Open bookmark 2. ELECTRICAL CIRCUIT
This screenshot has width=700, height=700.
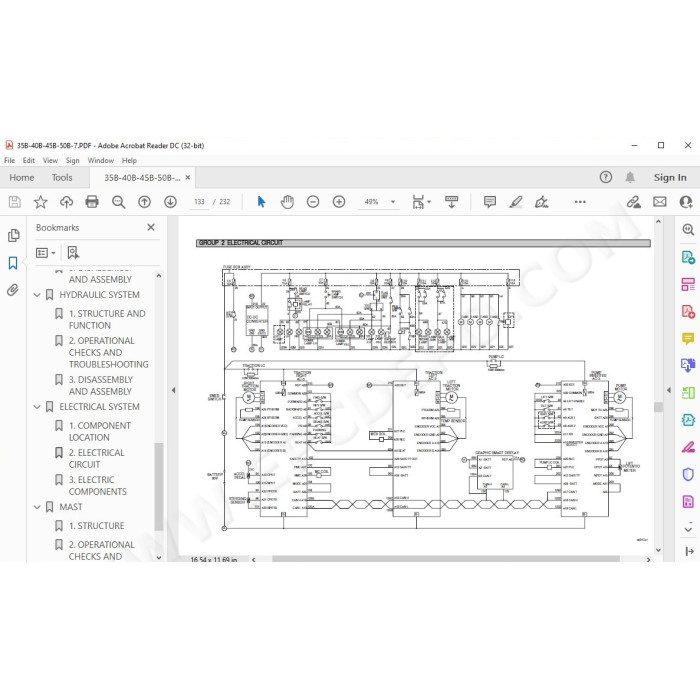point(96,458)
